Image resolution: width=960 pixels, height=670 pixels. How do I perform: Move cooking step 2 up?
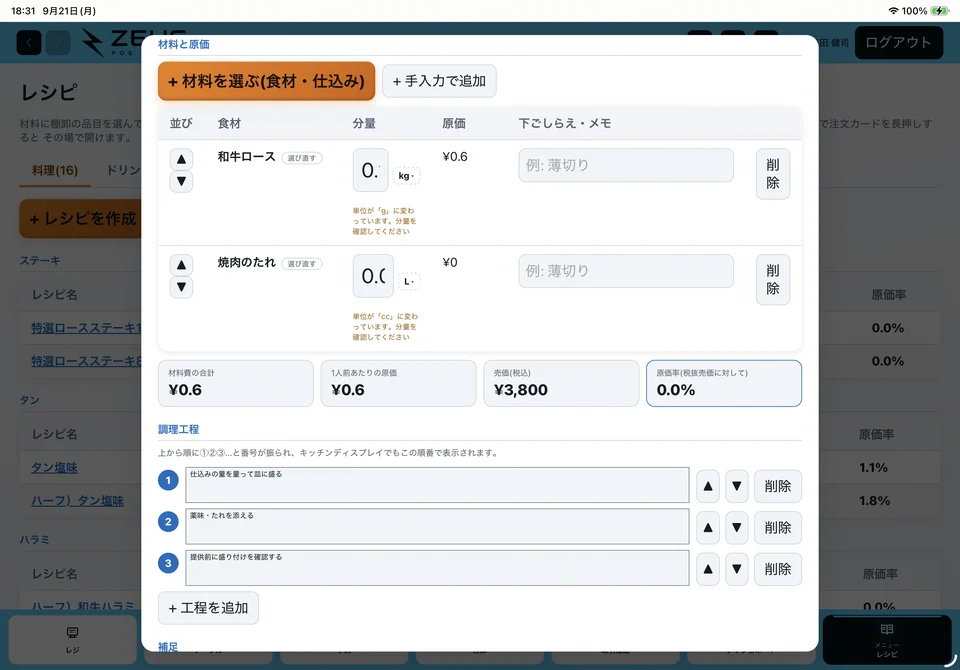coord(708,527)
